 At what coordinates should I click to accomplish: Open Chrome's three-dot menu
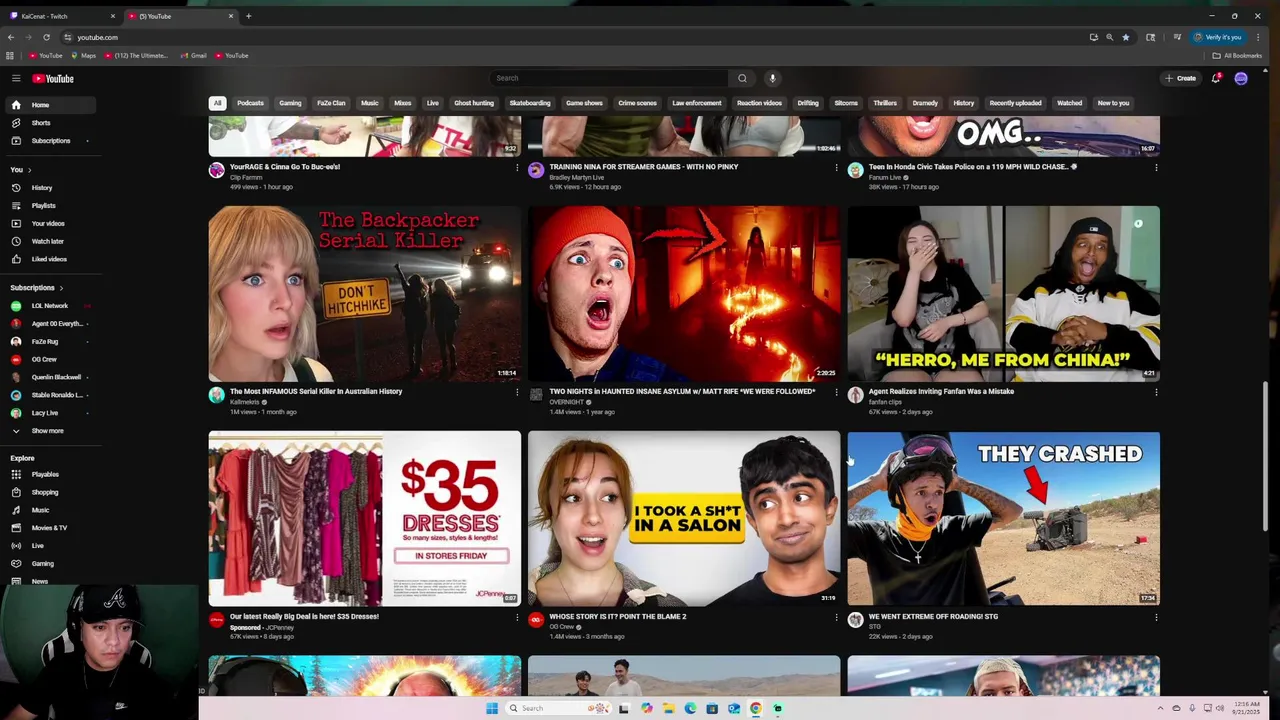click(1258, 37)
